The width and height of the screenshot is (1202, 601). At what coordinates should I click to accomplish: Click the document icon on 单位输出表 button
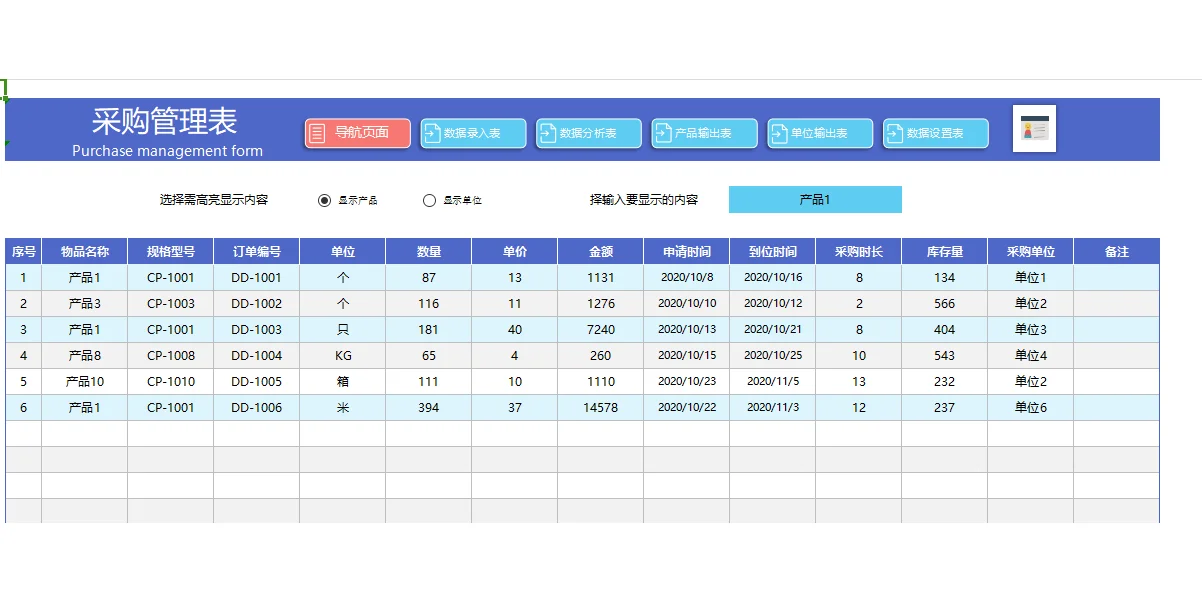point(777,132)
